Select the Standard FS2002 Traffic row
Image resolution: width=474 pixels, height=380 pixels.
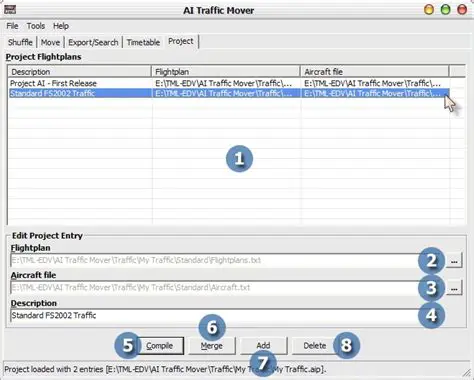[x=229, y=93]
